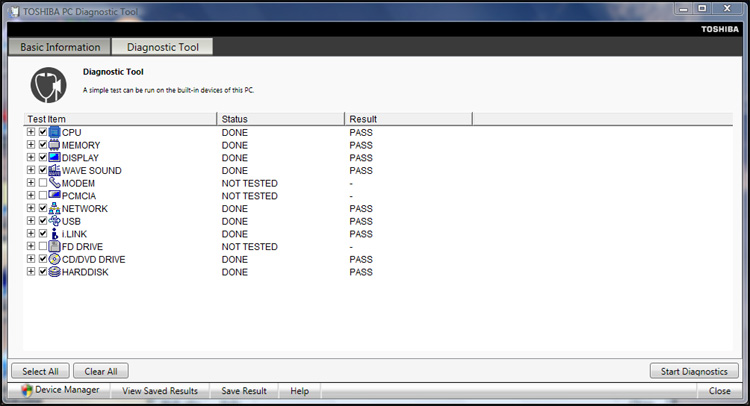This screenshot has width=750, height=406.
Task: Select the CD/DVD DRIVE row label
Action: [x=93, y=259]
